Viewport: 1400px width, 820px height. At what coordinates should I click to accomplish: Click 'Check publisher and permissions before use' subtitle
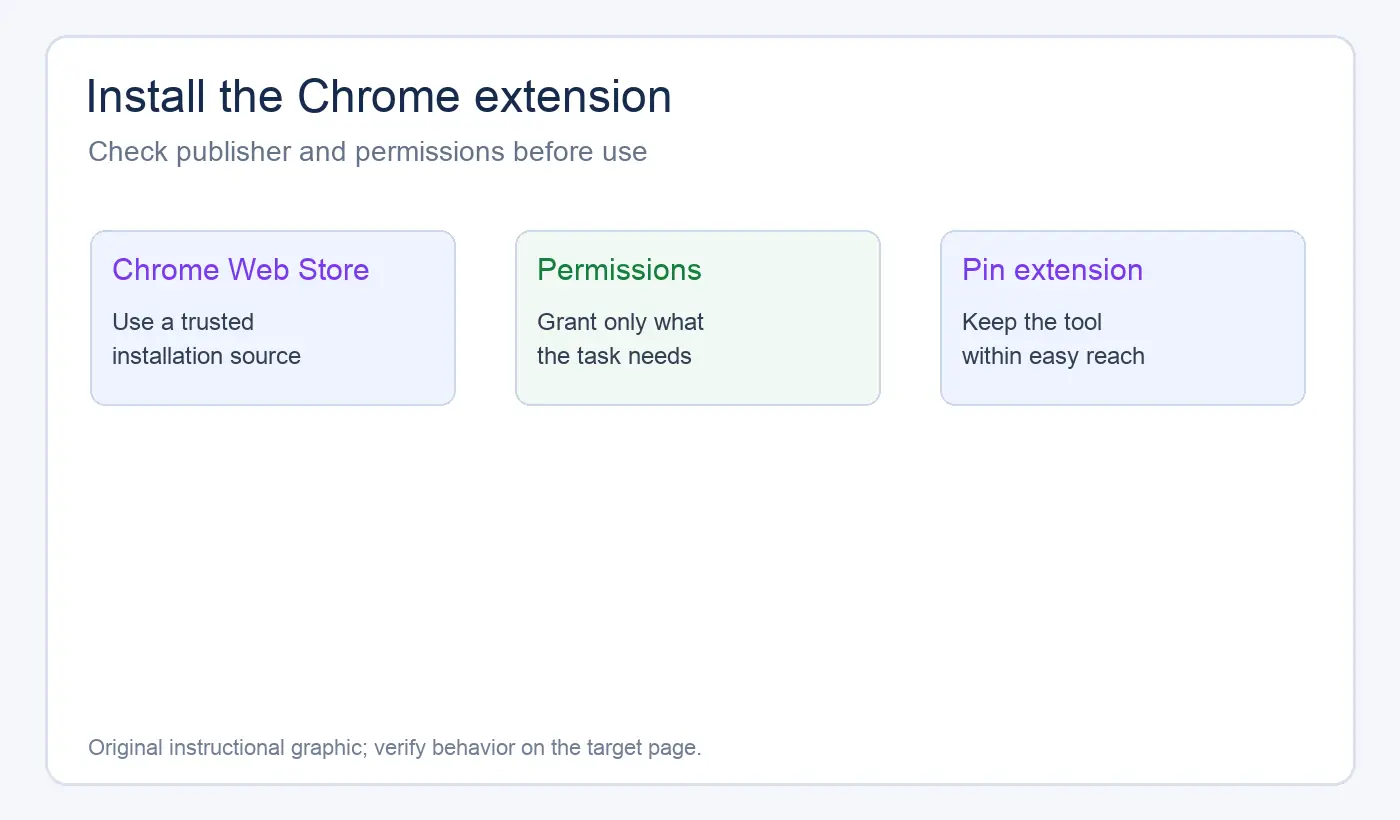368,152
